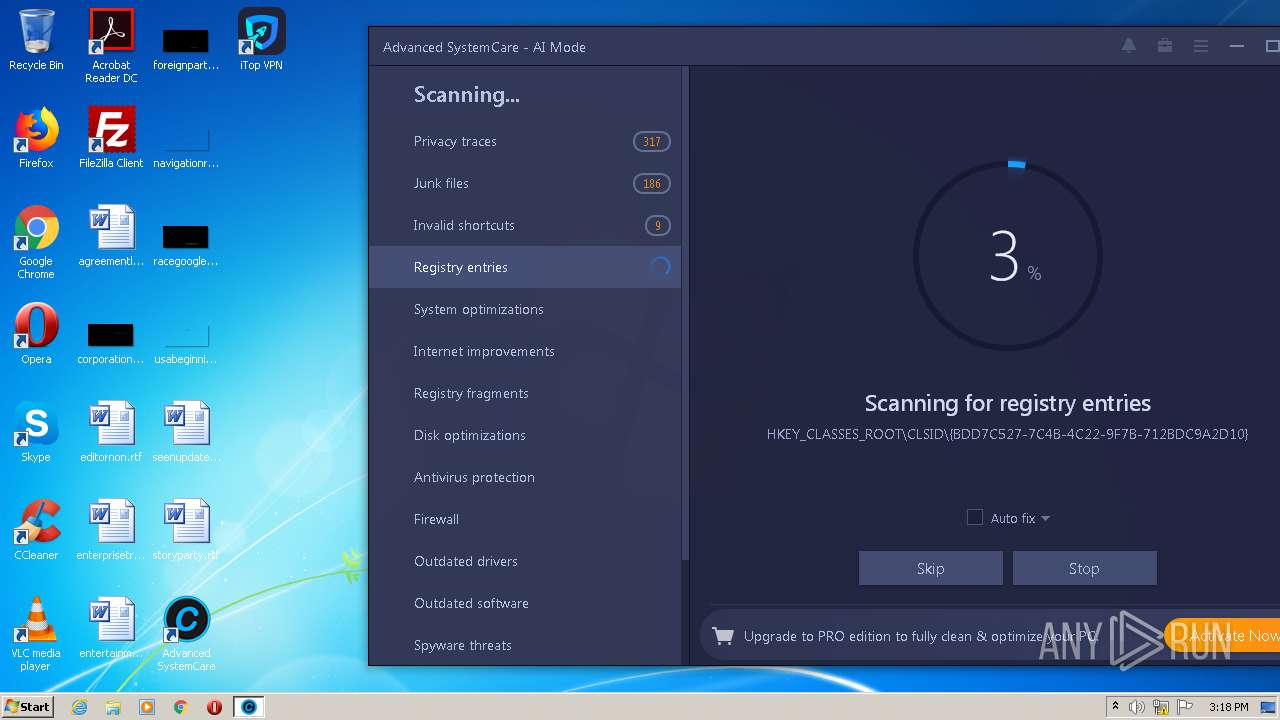Image resolution: width=1280 pixels, height=720 pixels.
Task: Open the toolbox briefcase icon
Action: click(1165, 46)
